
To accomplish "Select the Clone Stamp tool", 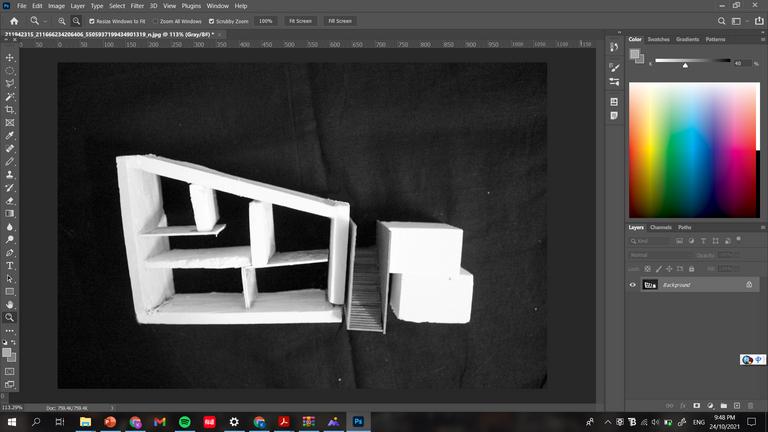I will [10, 174].
